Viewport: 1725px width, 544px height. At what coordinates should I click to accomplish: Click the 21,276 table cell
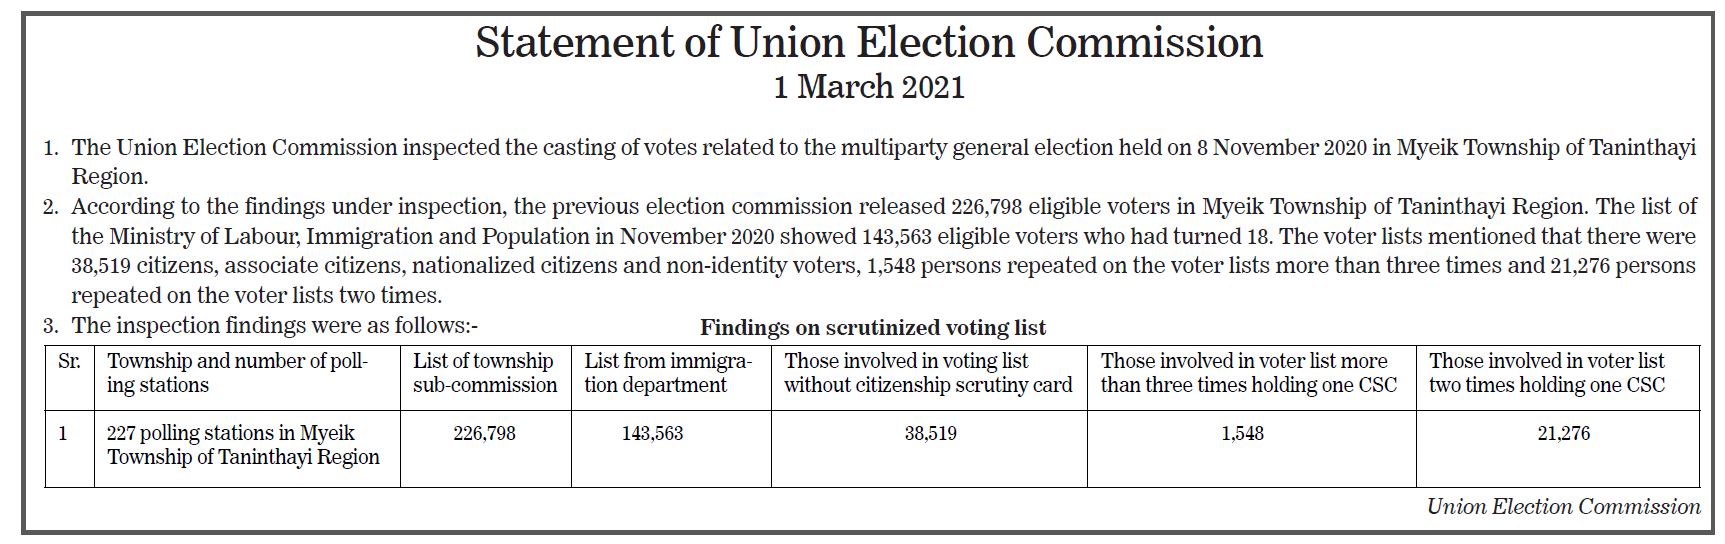click(1563, 433)
